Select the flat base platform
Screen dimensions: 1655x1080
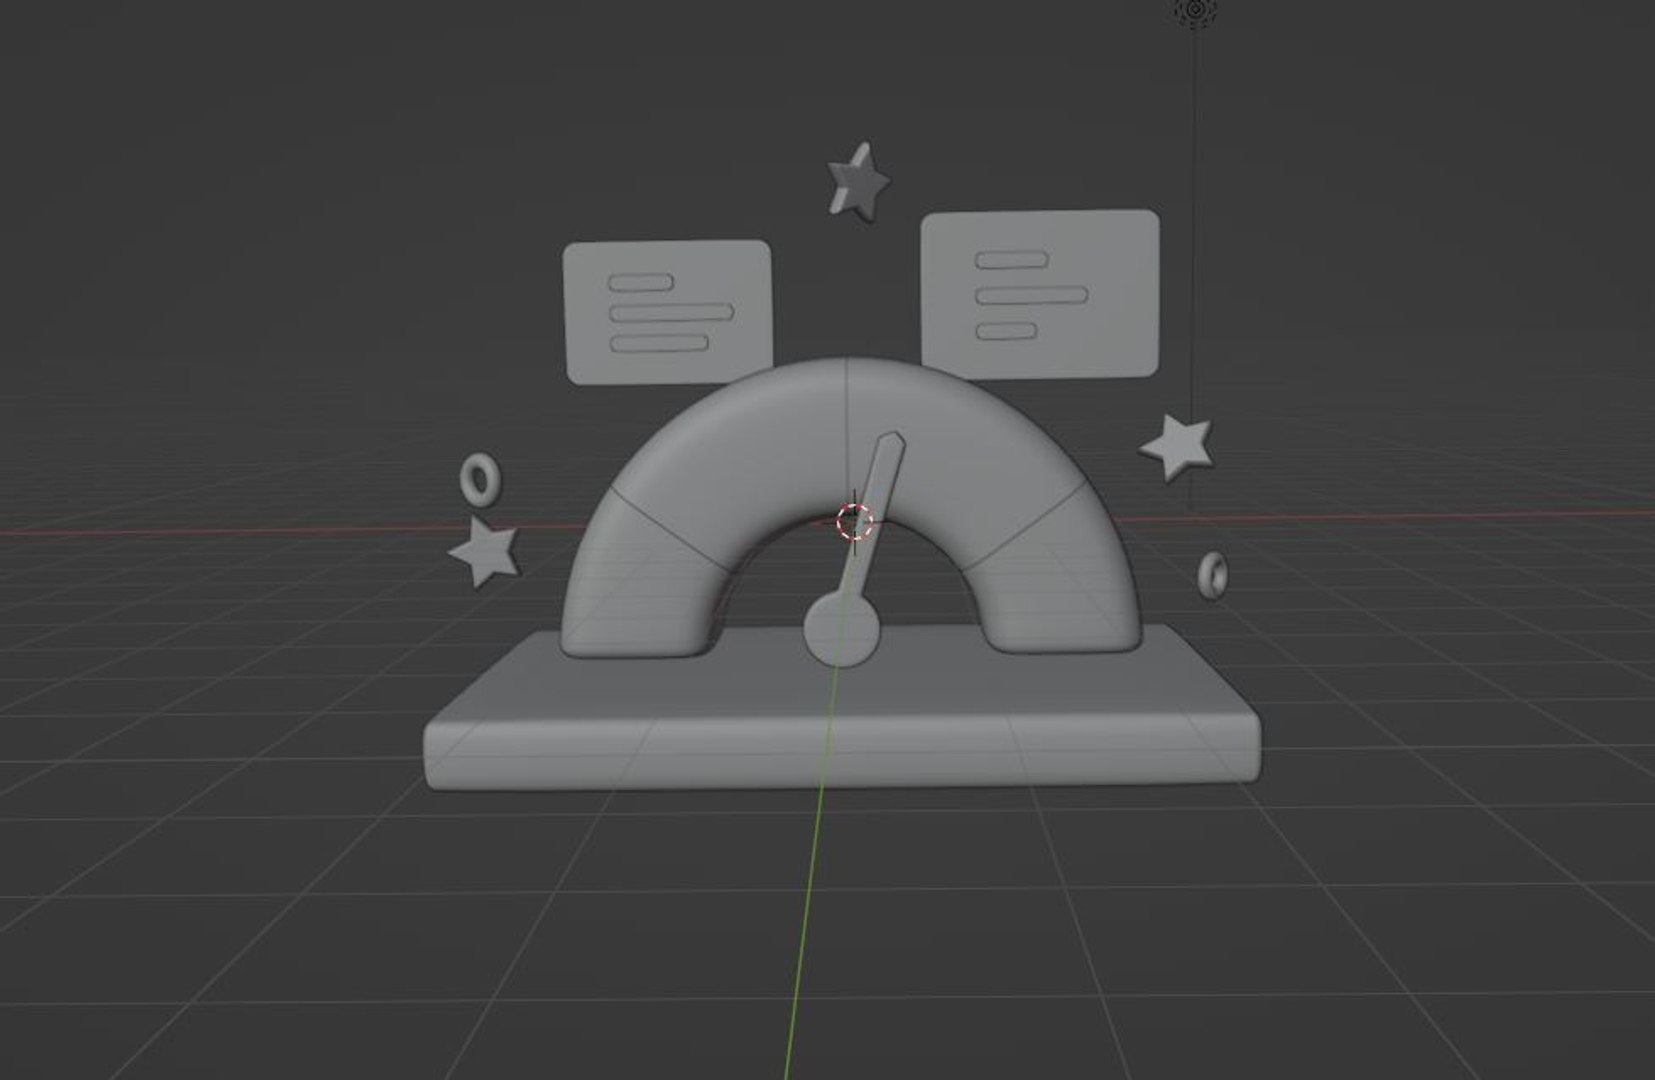(x=842, y=708)
